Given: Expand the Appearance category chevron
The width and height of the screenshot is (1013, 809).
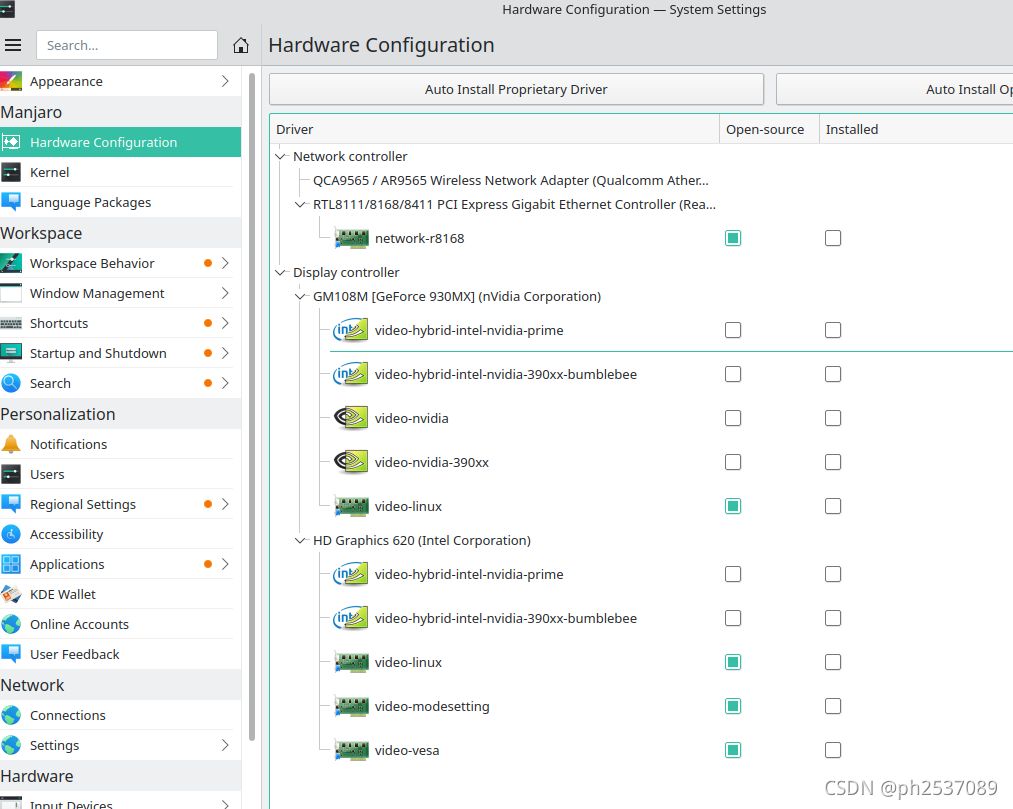Looking at the screenshot, I should [x=225, y=81].
